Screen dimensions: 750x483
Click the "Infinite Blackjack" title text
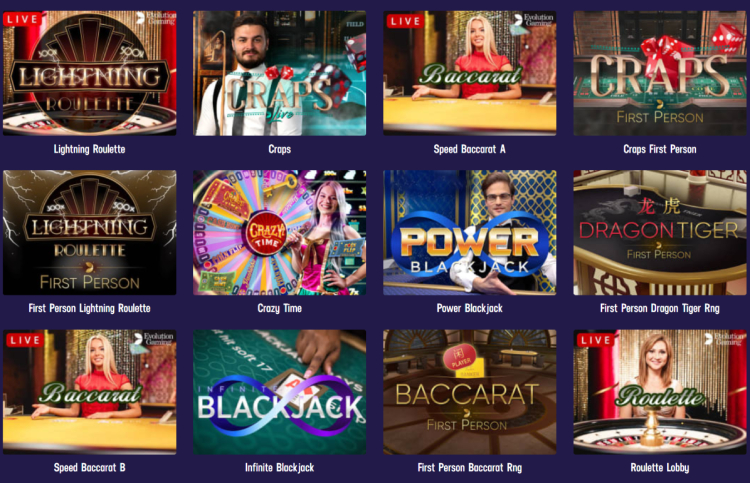(279, 468)
